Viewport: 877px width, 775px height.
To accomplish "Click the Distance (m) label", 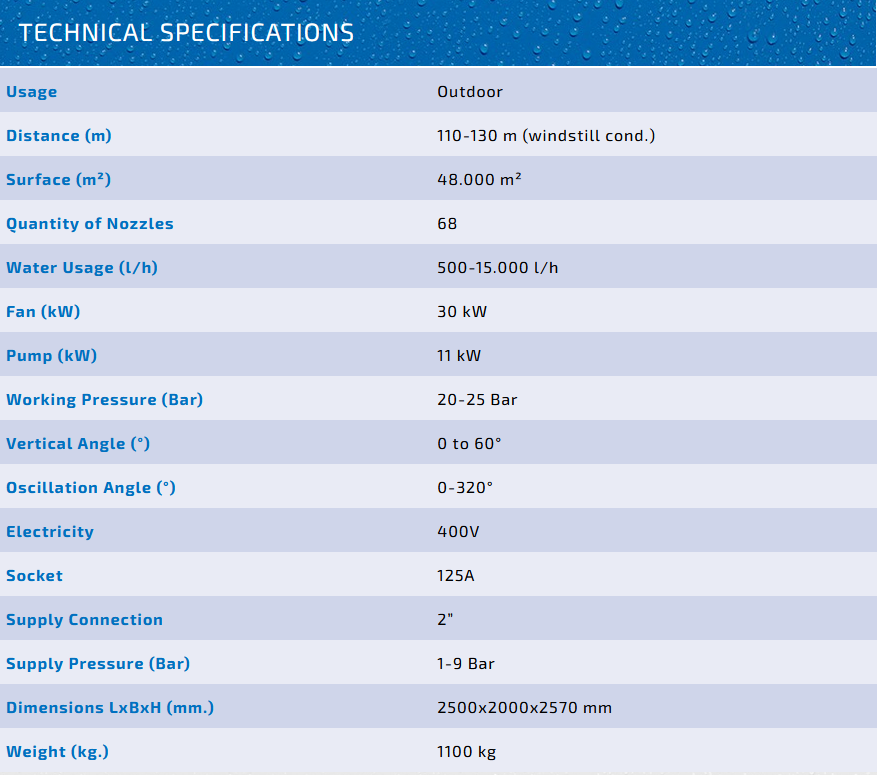I will coord(57,136).
